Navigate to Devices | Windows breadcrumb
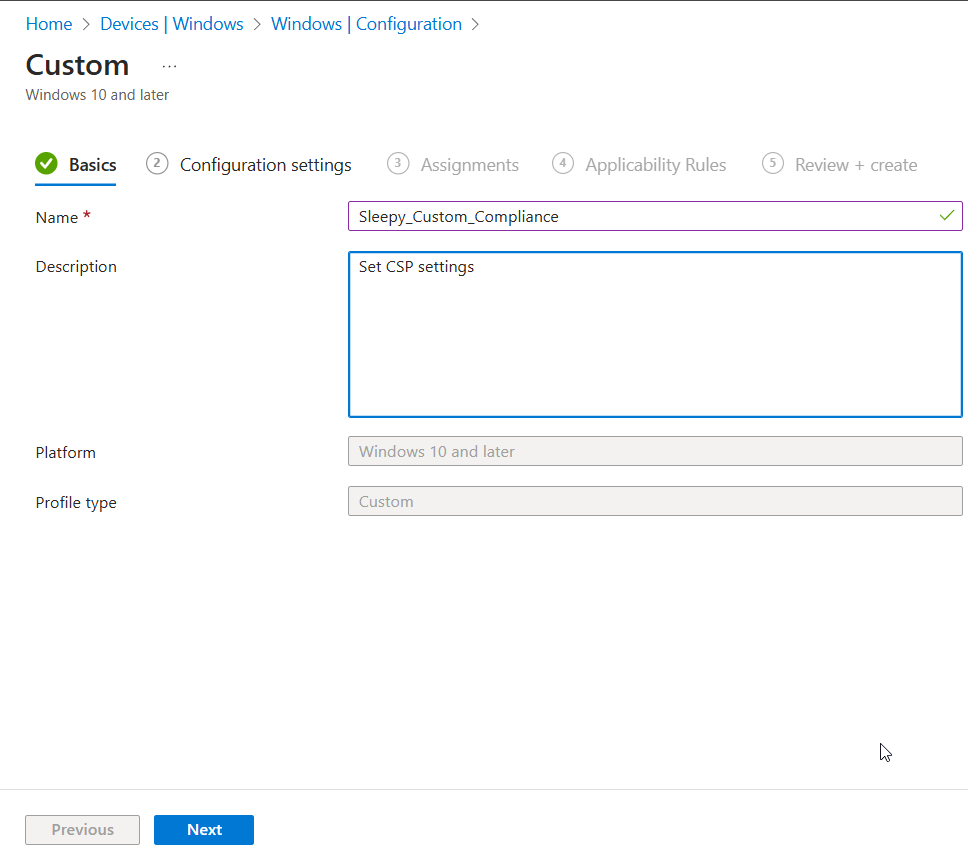 tap(171, 23)
